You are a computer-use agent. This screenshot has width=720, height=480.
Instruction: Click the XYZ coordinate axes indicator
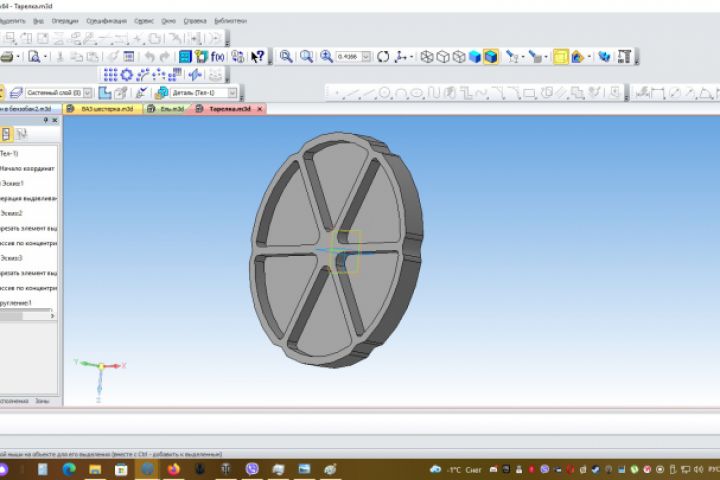[100, 379]
